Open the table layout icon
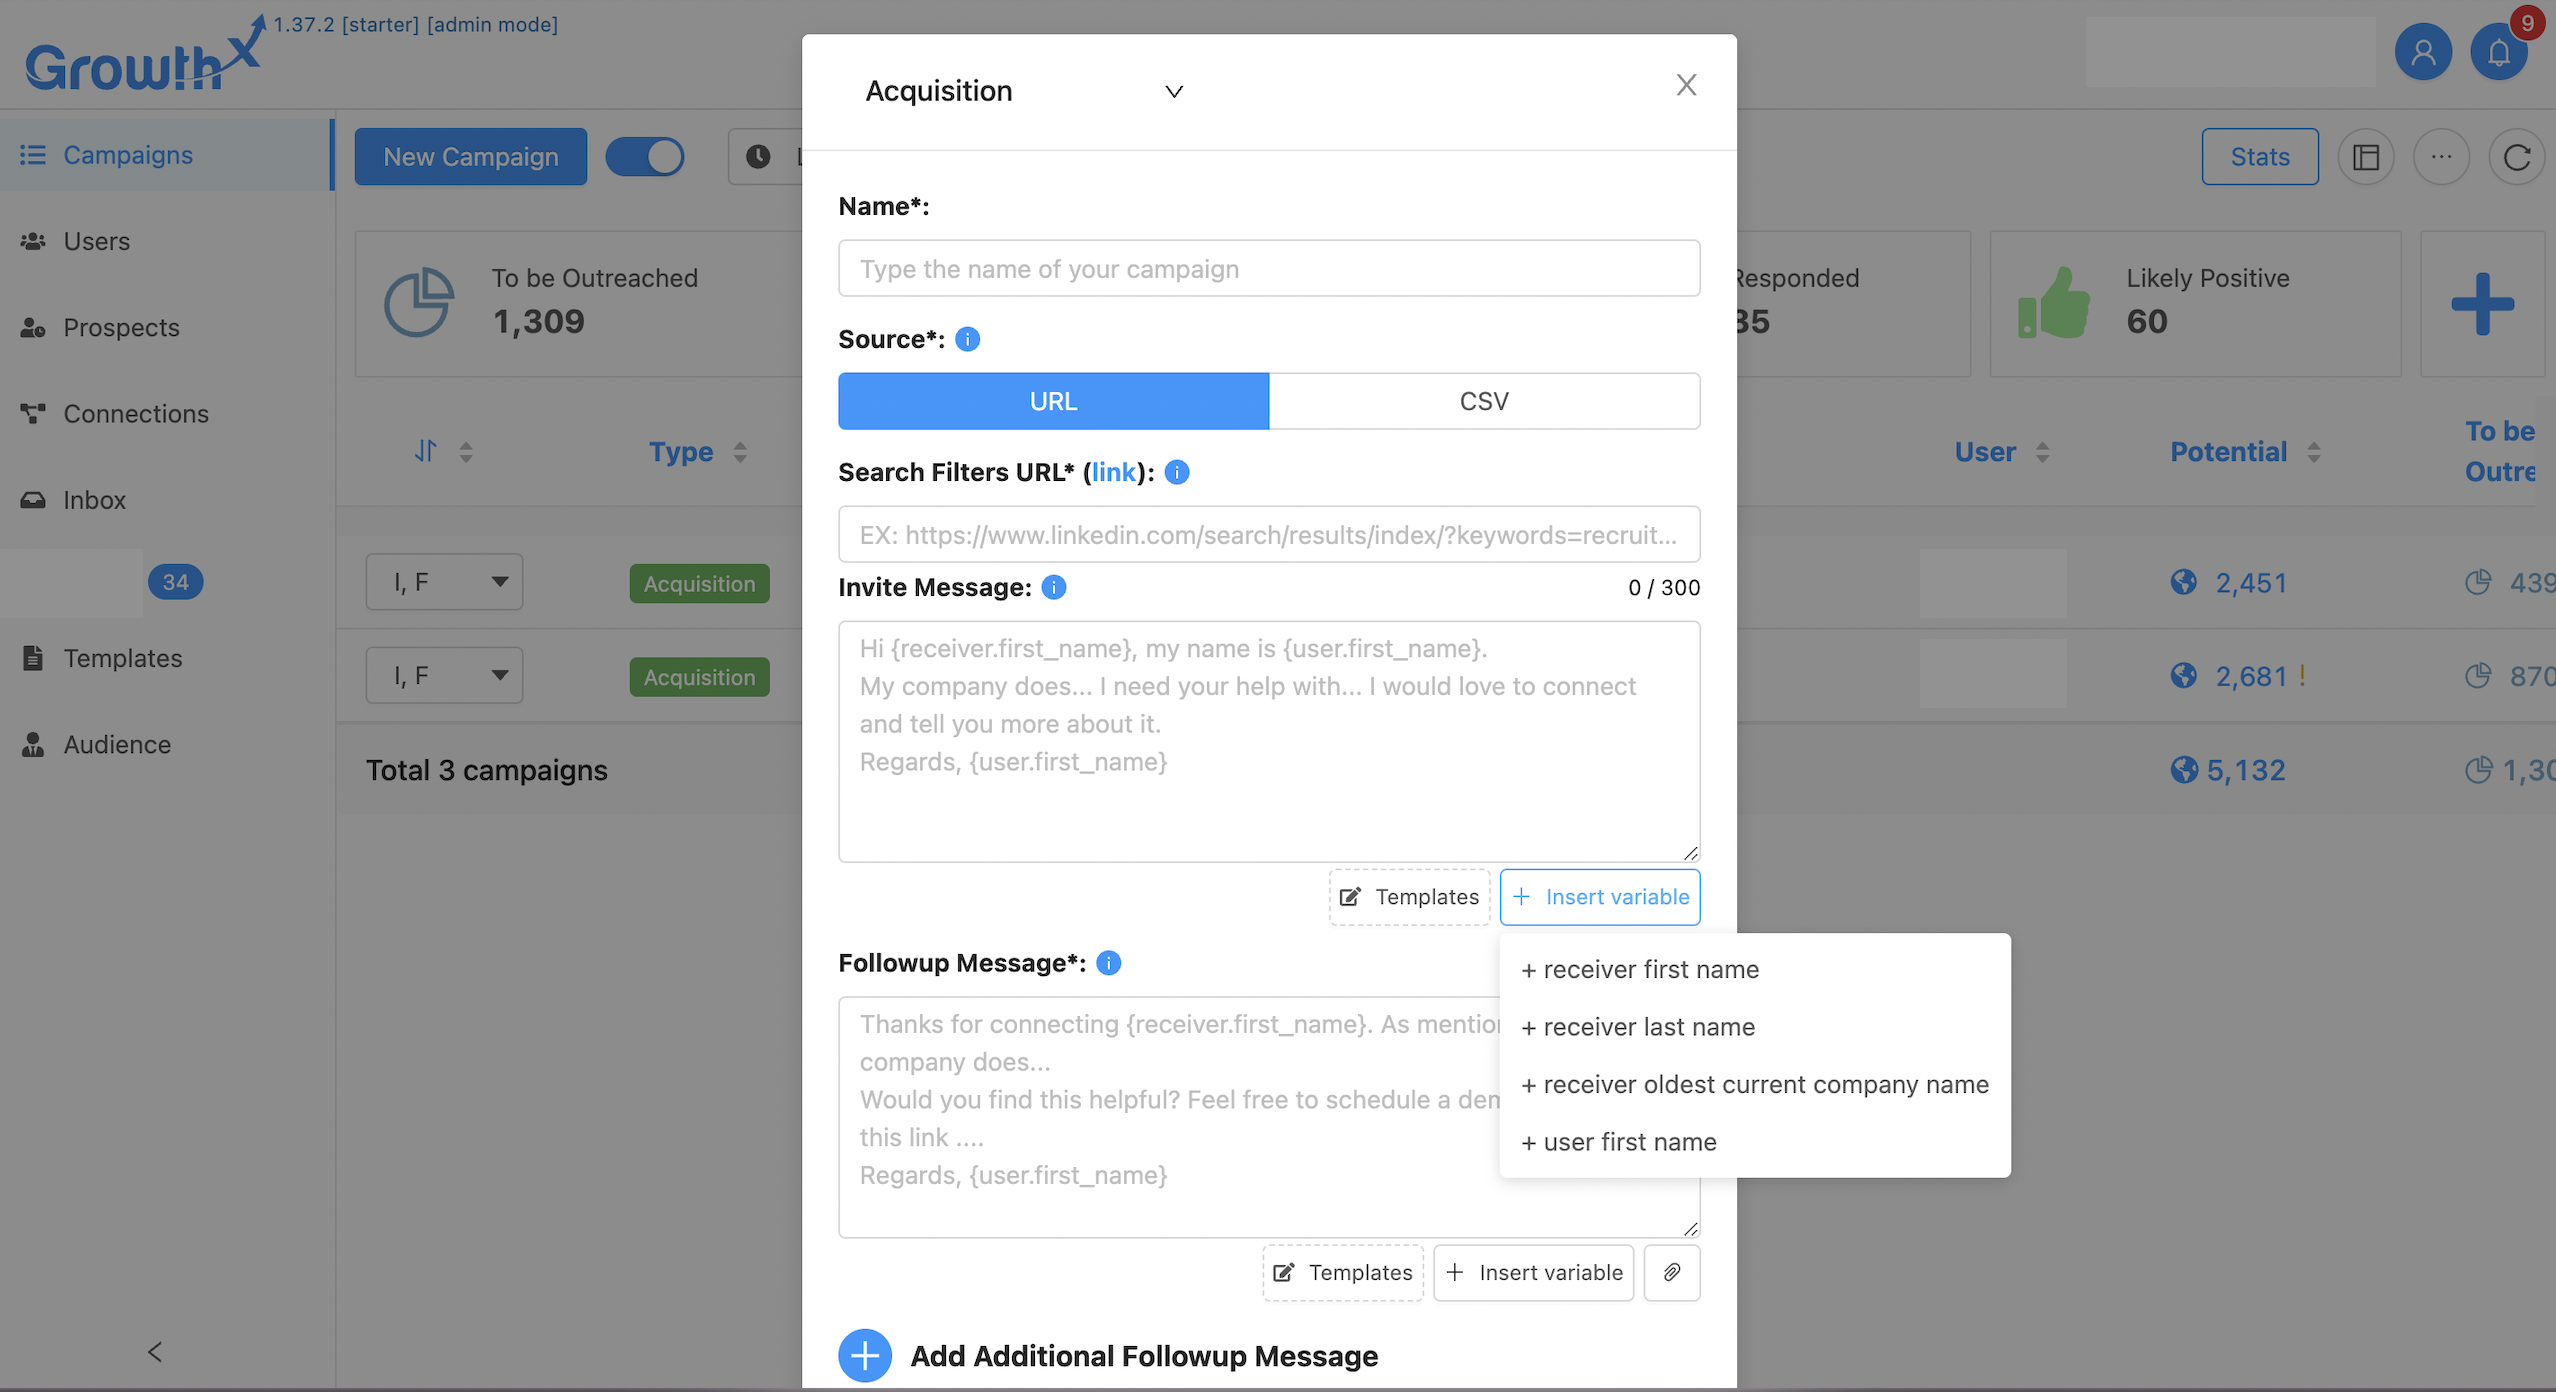Image resolution: width=2556 pixels, height=1392 pixels. [x=2365, y=157]
